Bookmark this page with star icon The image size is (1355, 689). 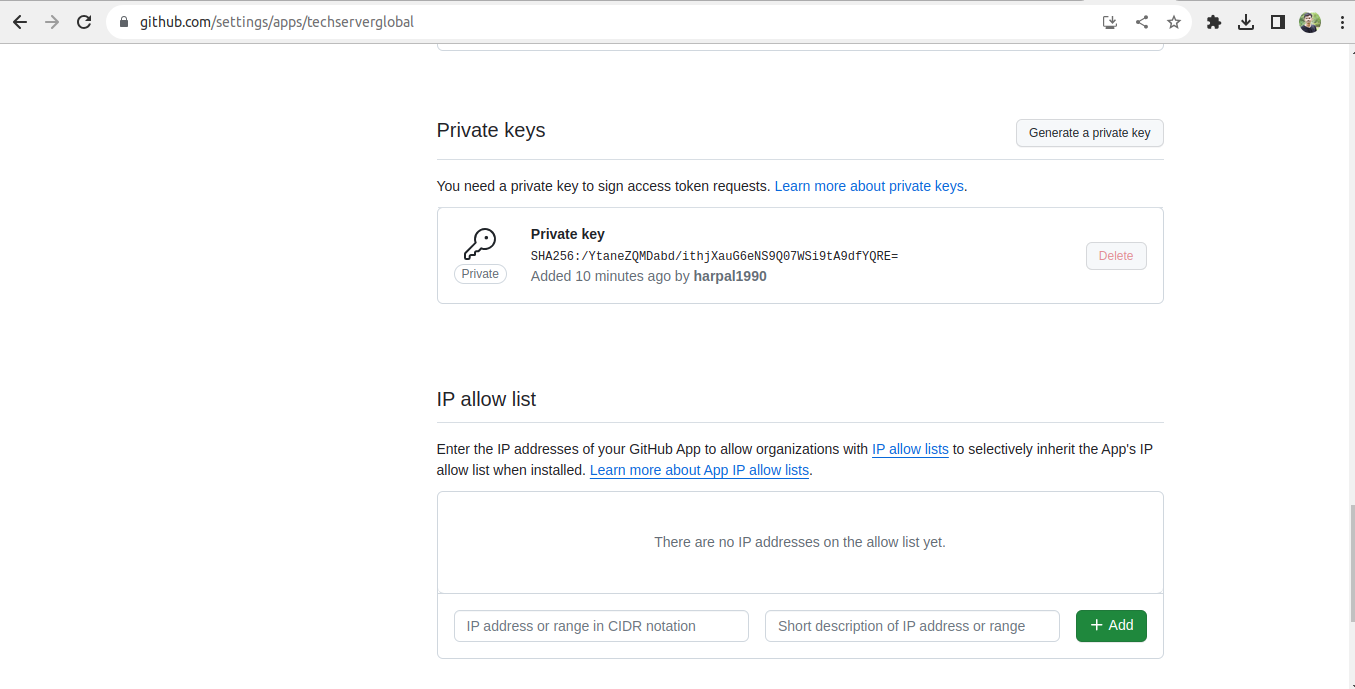(1174, 22)
